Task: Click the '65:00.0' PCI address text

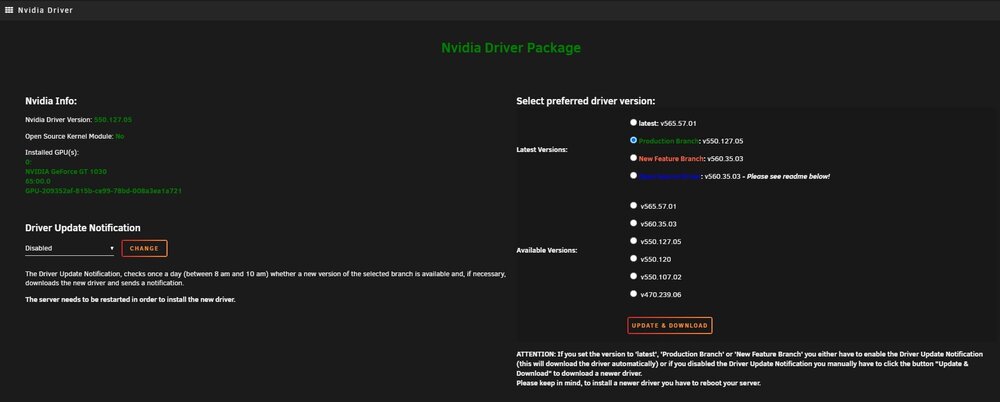Action: pyautogui.click(x=37, y=181)
